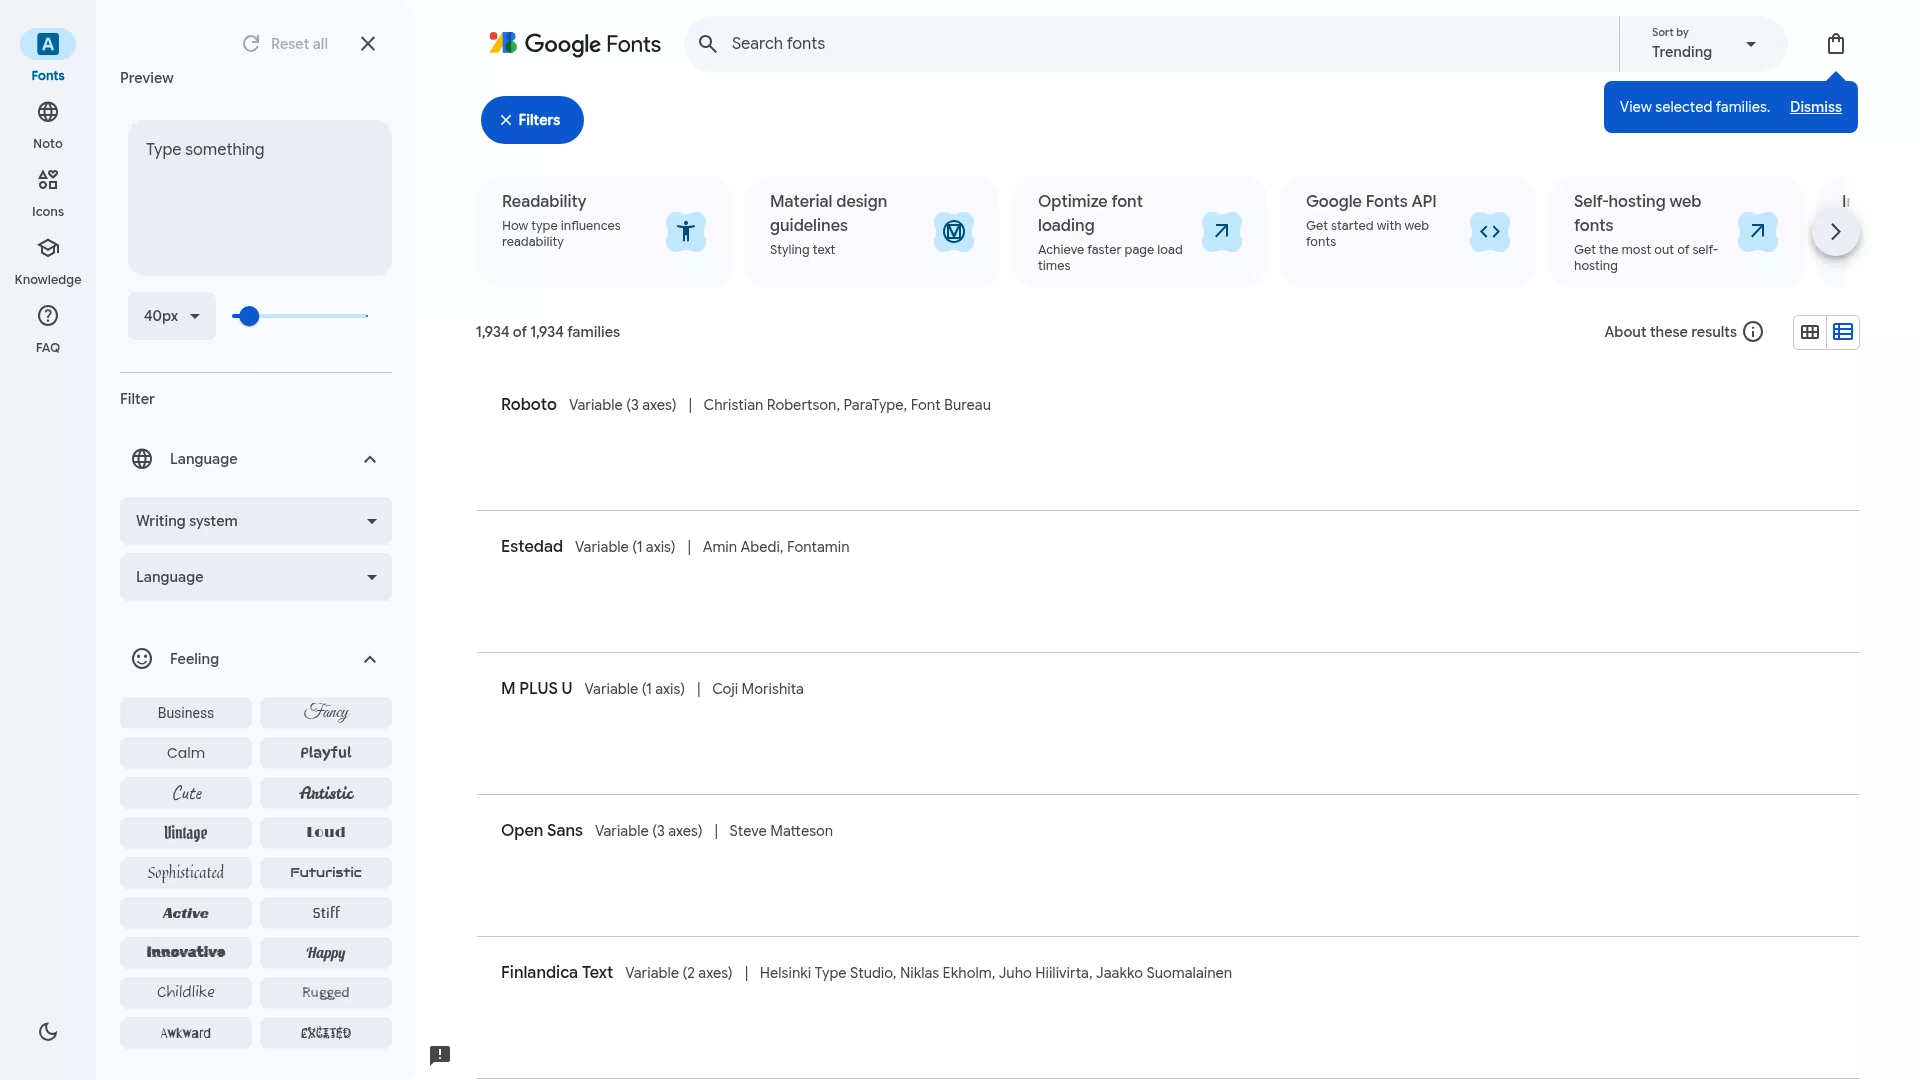Viewport: 1920px width, 1080px height.
Task: Show next cards with carousel arrow
Action: (x=1836, y=232)
